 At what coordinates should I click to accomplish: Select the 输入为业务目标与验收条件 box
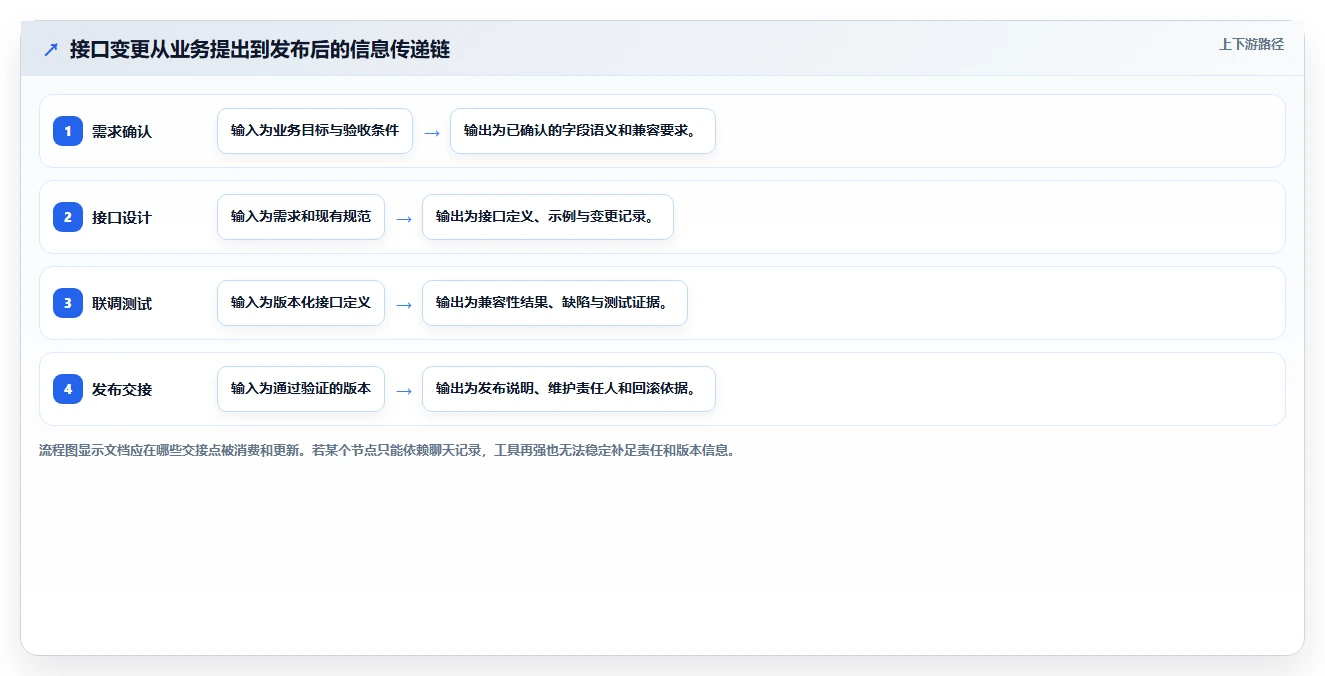(315, 131)
